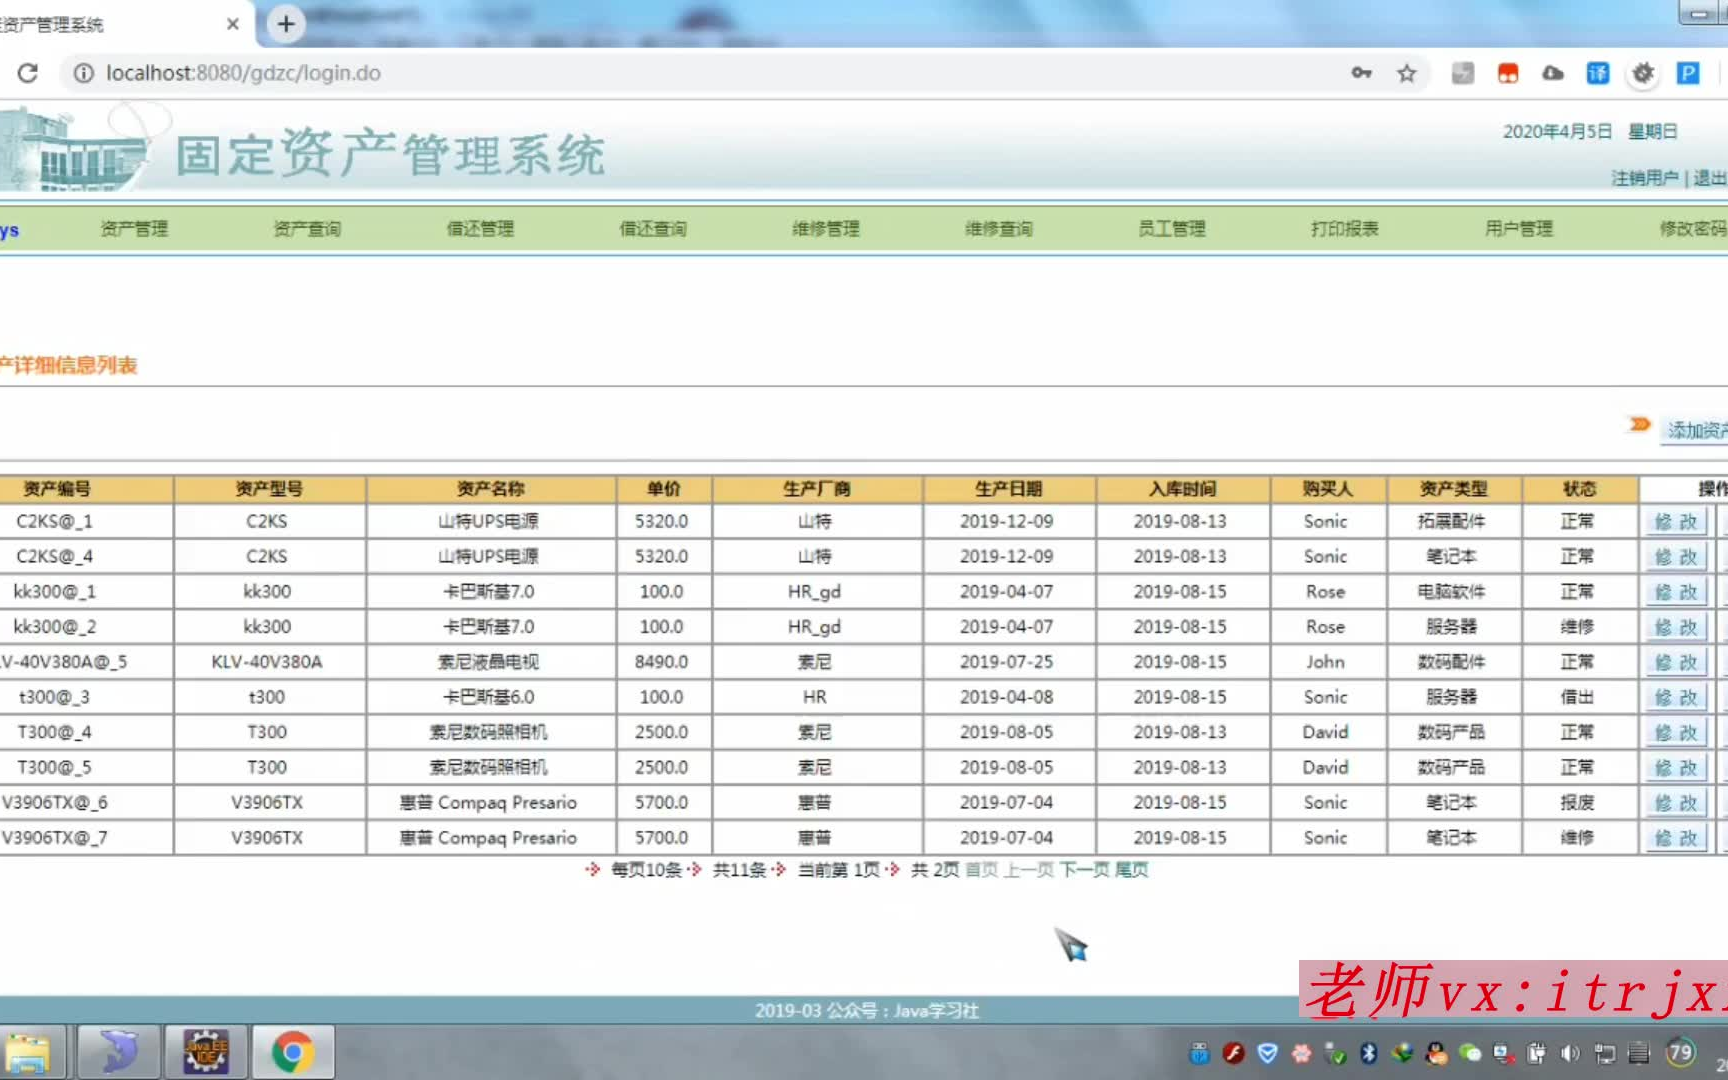Select 打印报表 from the navigation bar
This screenshot has height=1080, width=1728.
click(x=1345, y=228)
